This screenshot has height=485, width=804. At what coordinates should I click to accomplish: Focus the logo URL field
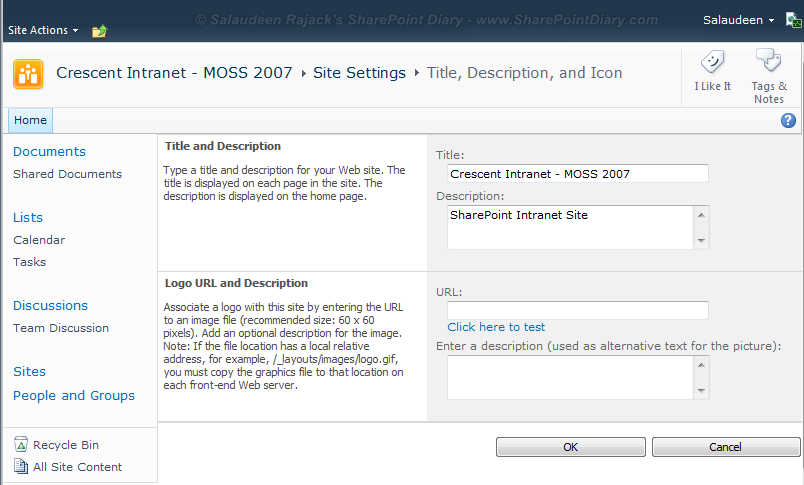point(578,310)
